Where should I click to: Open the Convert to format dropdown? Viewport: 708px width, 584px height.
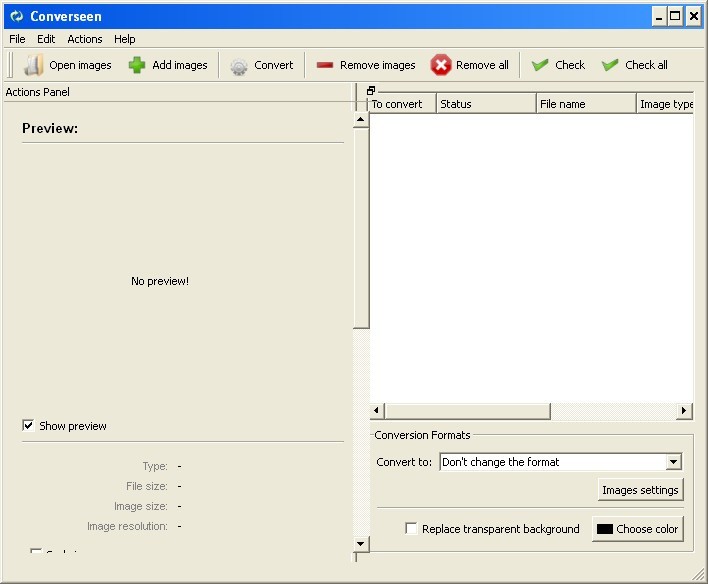tap(673, 462)
